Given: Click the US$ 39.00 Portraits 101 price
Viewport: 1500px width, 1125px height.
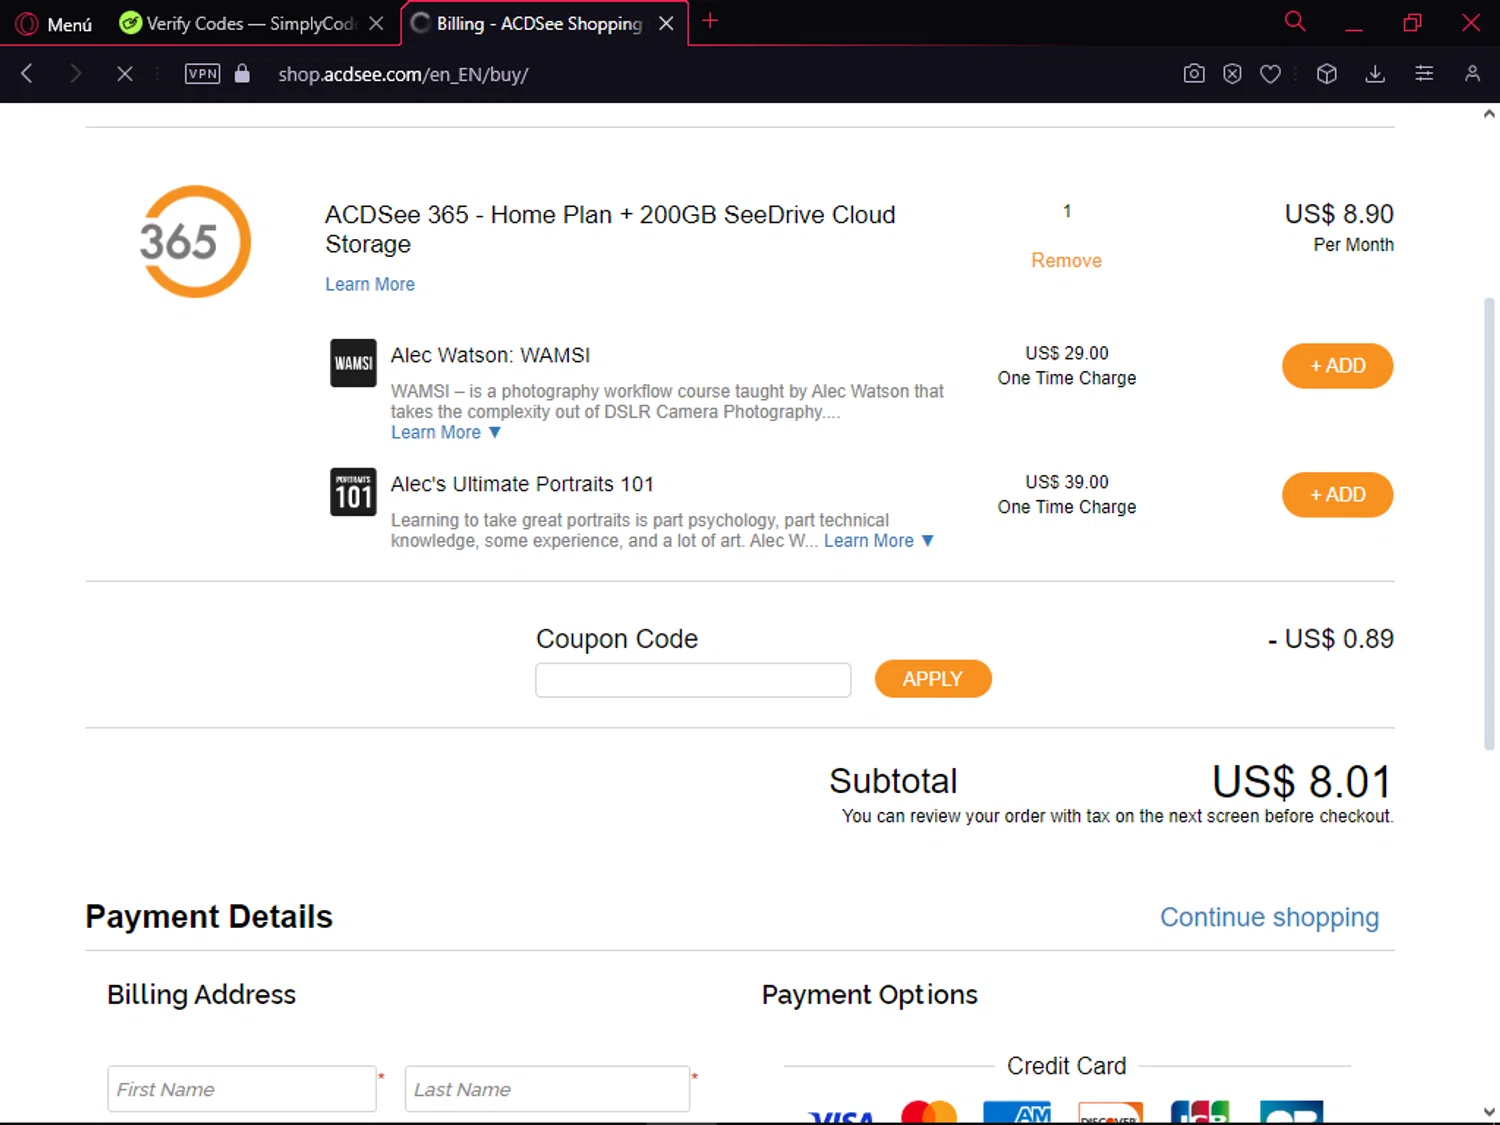Looking at the screenshot, I should point(1067,482).
